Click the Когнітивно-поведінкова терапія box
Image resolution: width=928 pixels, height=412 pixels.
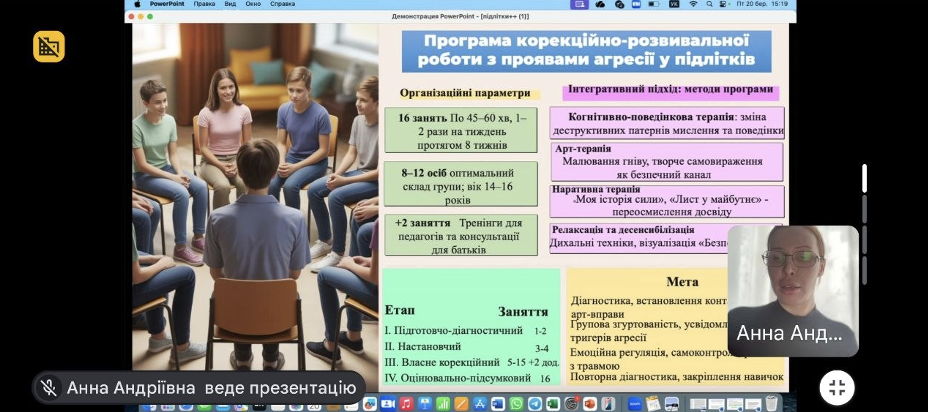pyautogui.click(x=667, y=123)
